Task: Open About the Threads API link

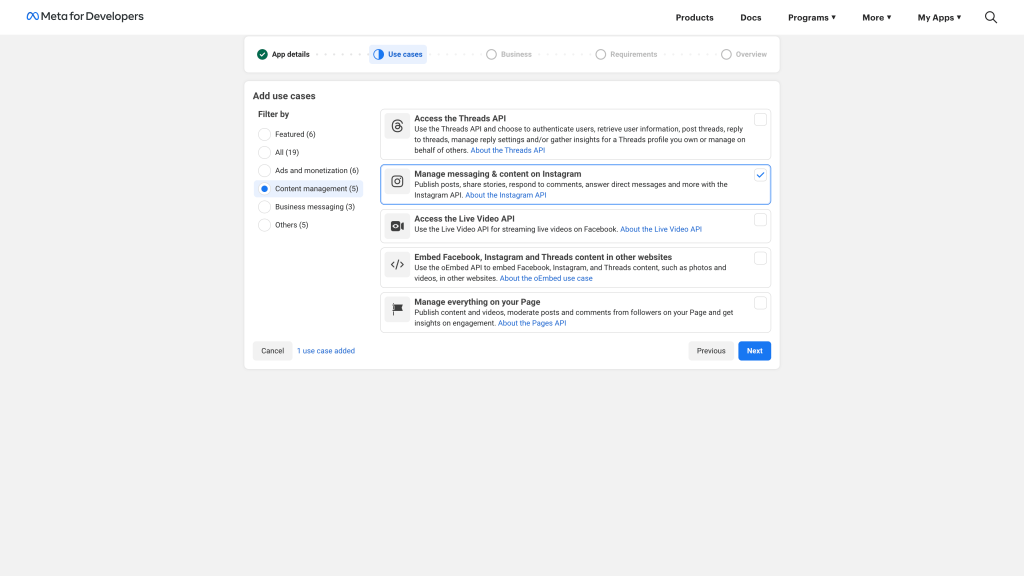Action: tap(507, 150)
